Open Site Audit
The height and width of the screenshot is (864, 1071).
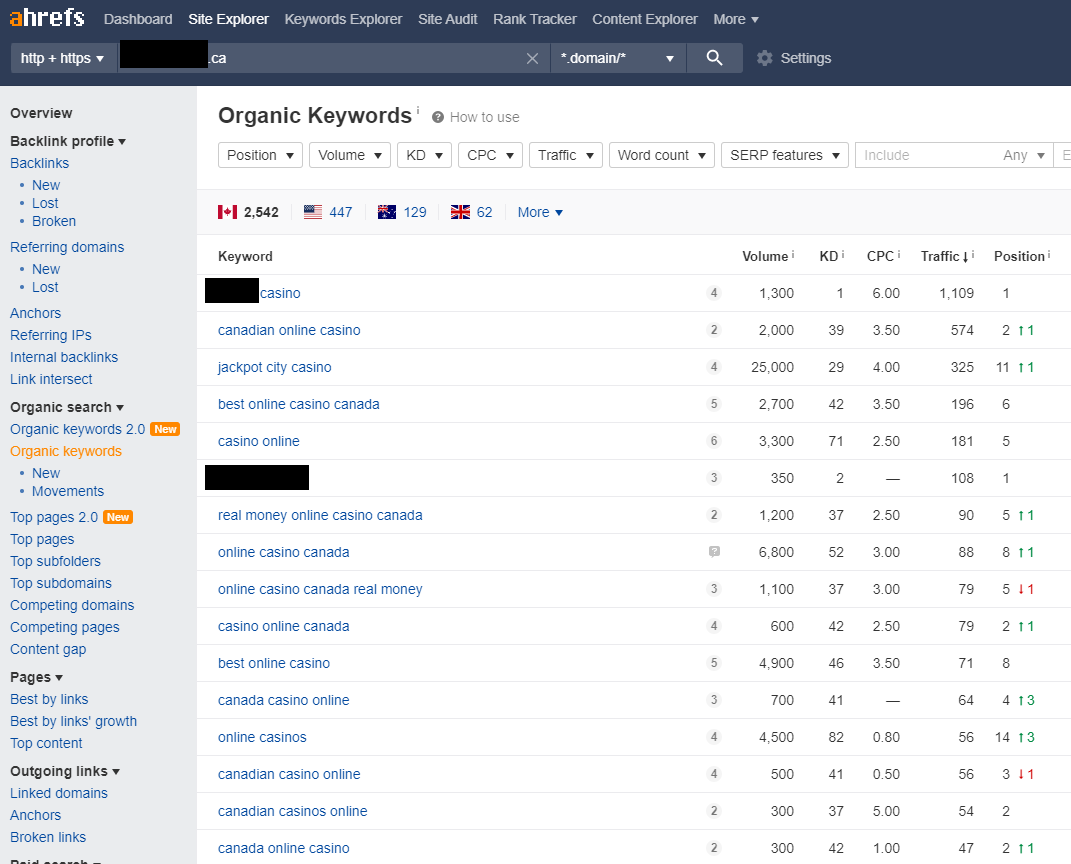click(x=447, y=19)
